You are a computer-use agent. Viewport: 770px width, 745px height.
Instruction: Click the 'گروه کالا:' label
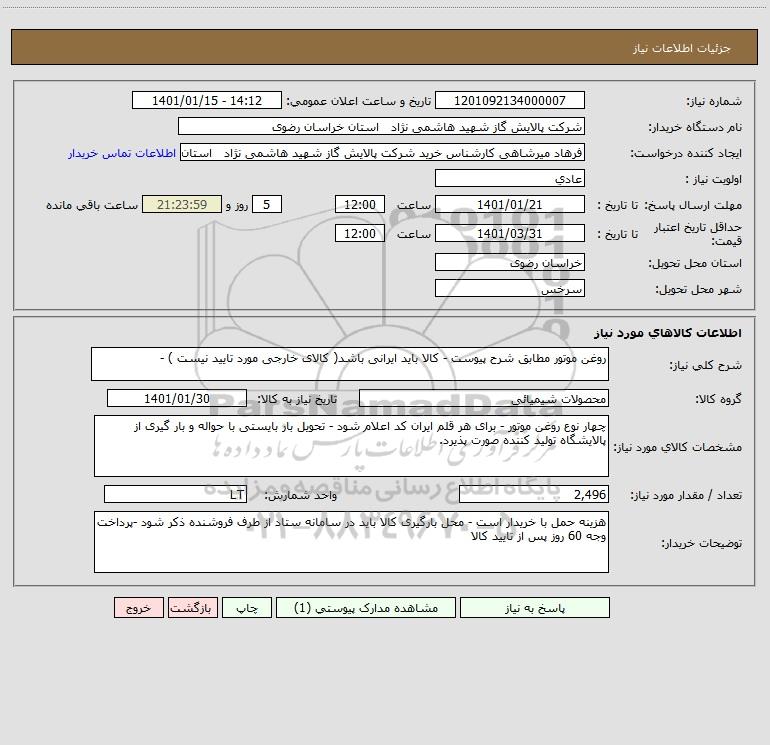[718, 399]
